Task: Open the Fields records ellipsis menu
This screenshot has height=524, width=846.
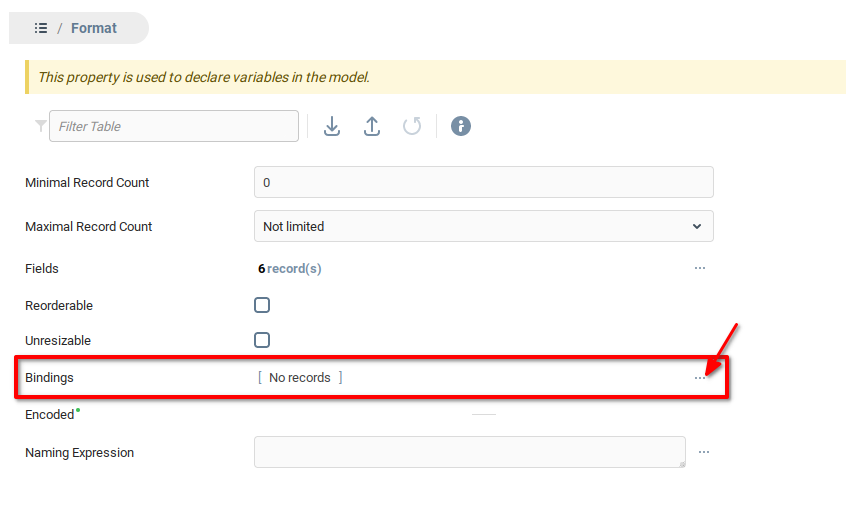Action: pyautogui.click(x=700, y=268)
